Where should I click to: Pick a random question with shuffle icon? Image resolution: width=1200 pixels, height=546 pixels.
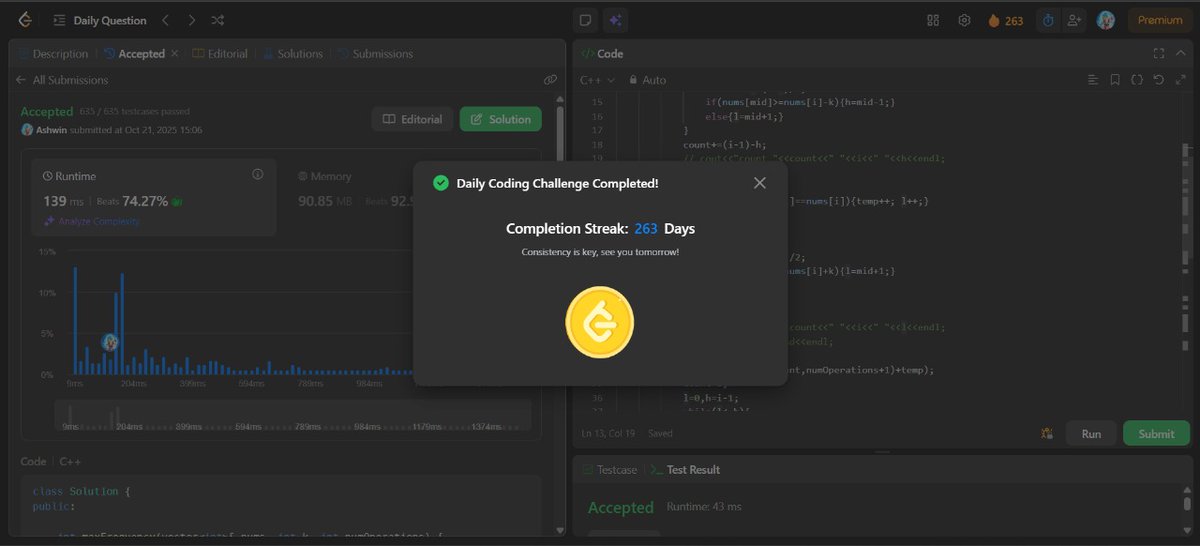(x=218, y=20)
